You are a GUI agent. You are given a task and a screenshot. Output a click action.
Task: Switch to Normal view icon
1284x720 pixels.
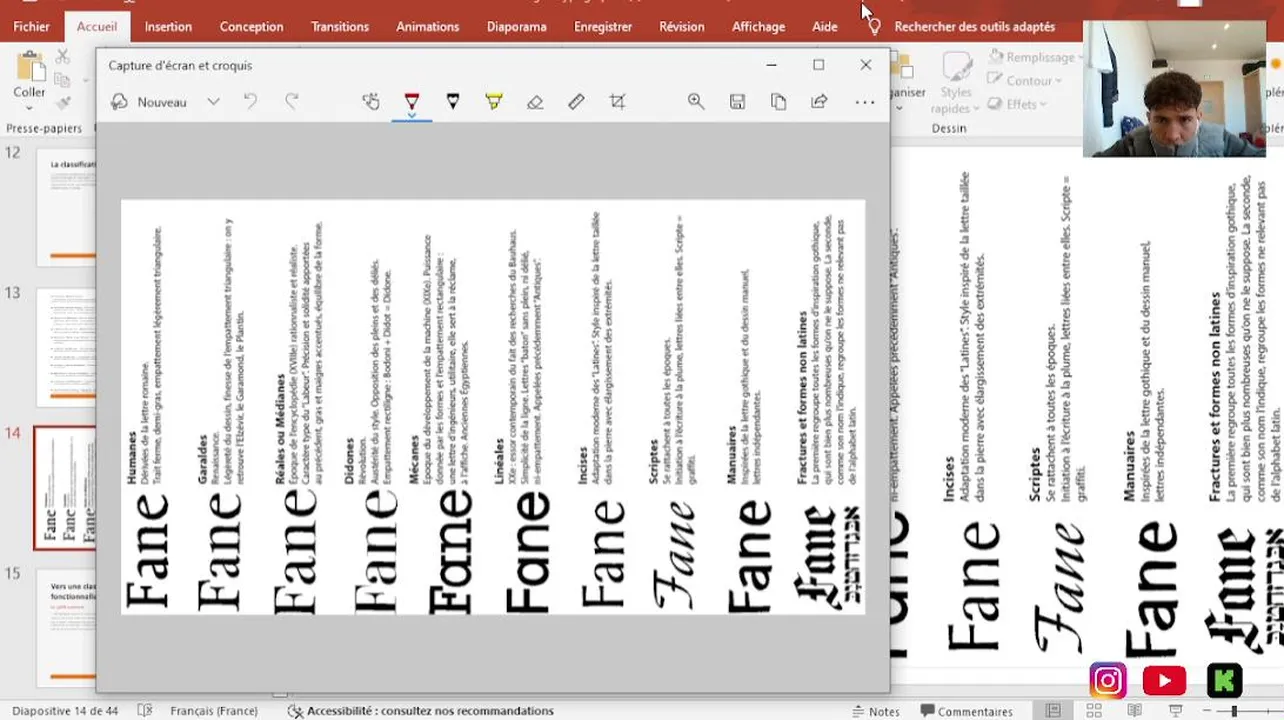point(1053,711)
